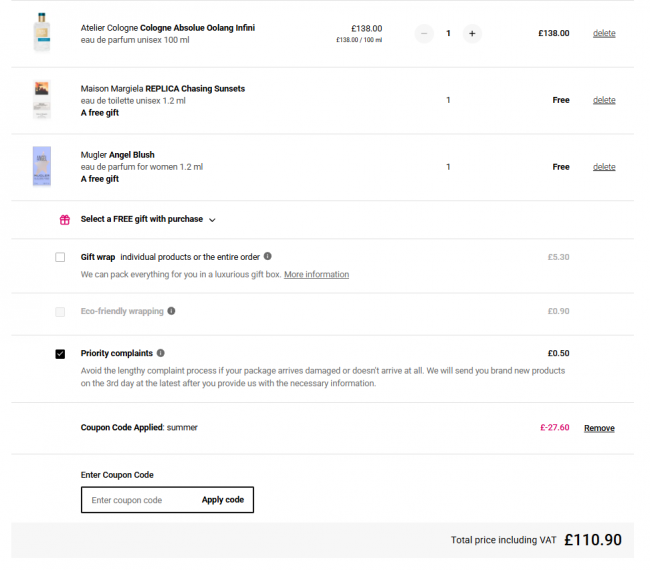Open Priority complaints info icon
This screenshot has width=650, height=570.
161,353
